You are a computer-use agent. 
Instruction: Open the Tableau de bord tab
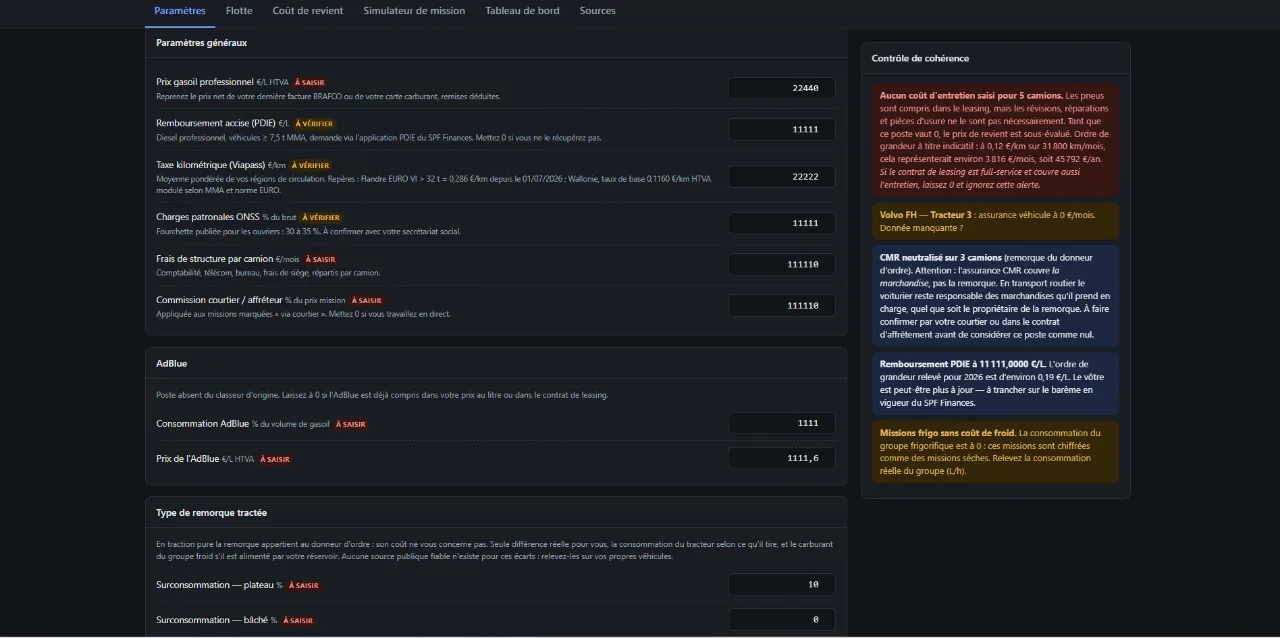click(522, 11)
